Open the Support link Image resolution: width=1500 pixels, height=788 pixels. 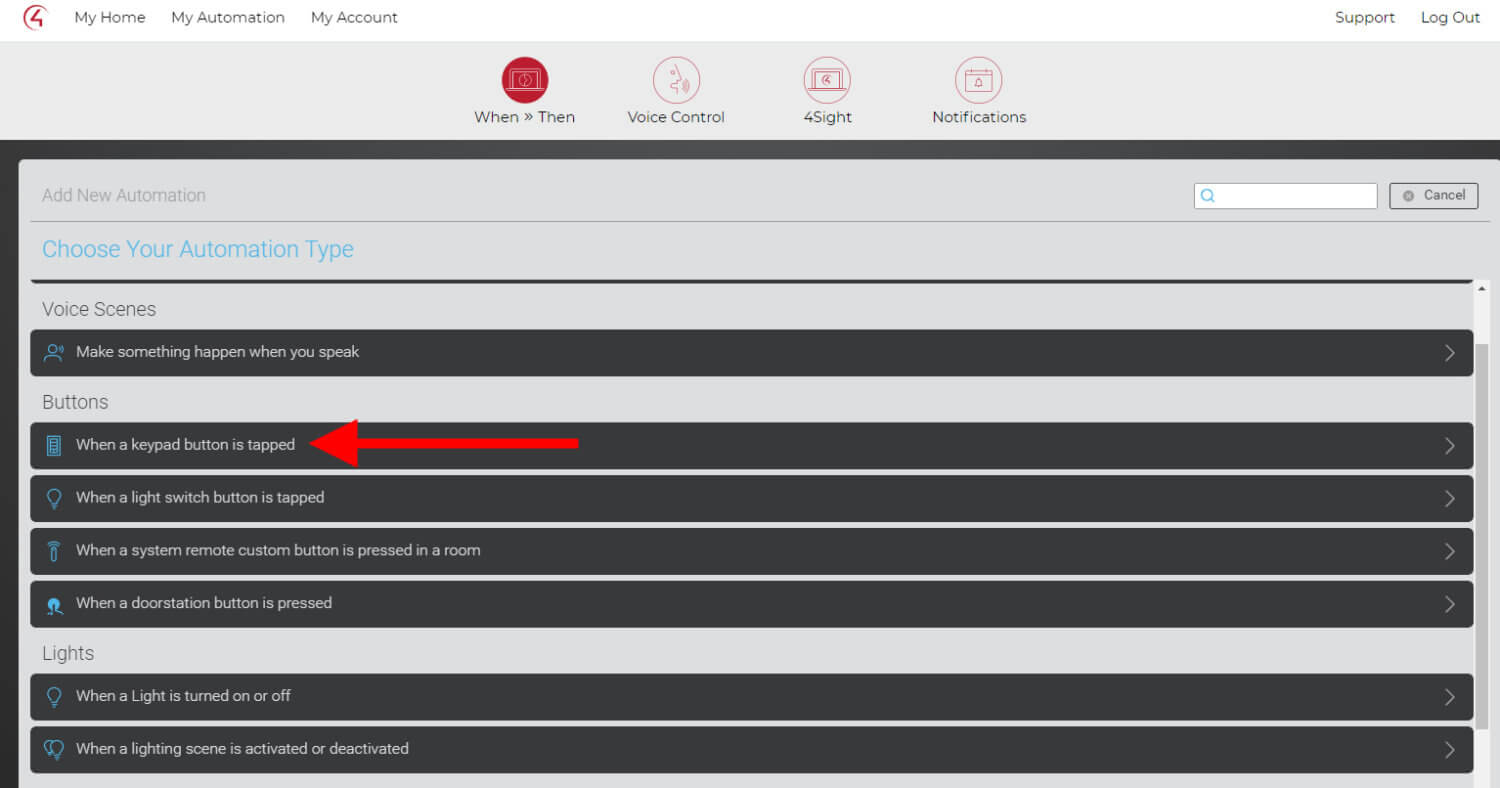[1364, 18]
